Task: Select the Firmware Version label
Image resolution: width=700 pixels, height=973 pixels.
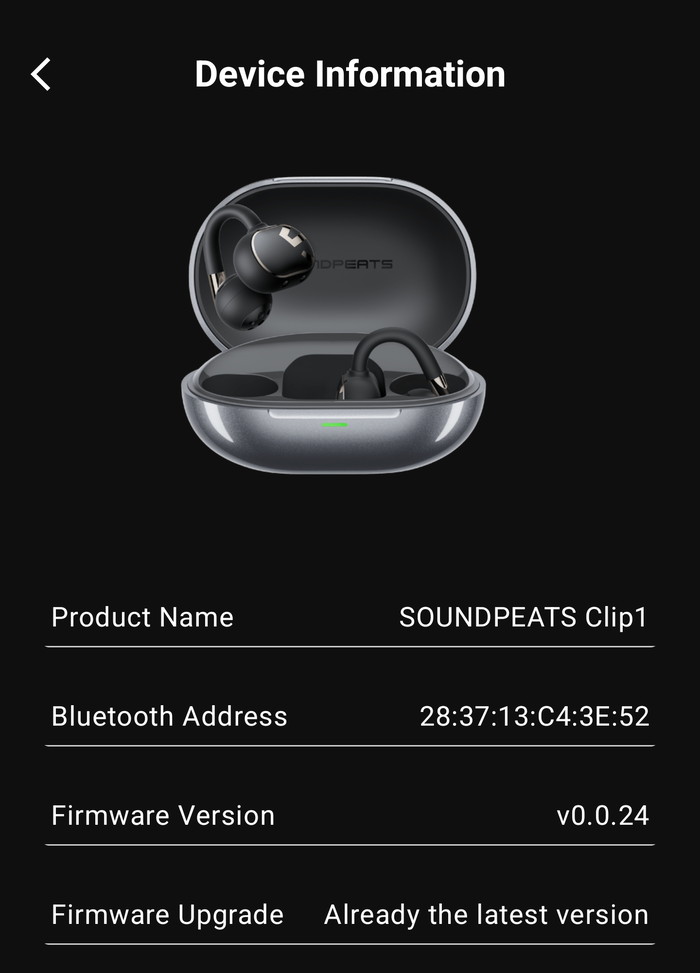Action: tap(163, 815)
